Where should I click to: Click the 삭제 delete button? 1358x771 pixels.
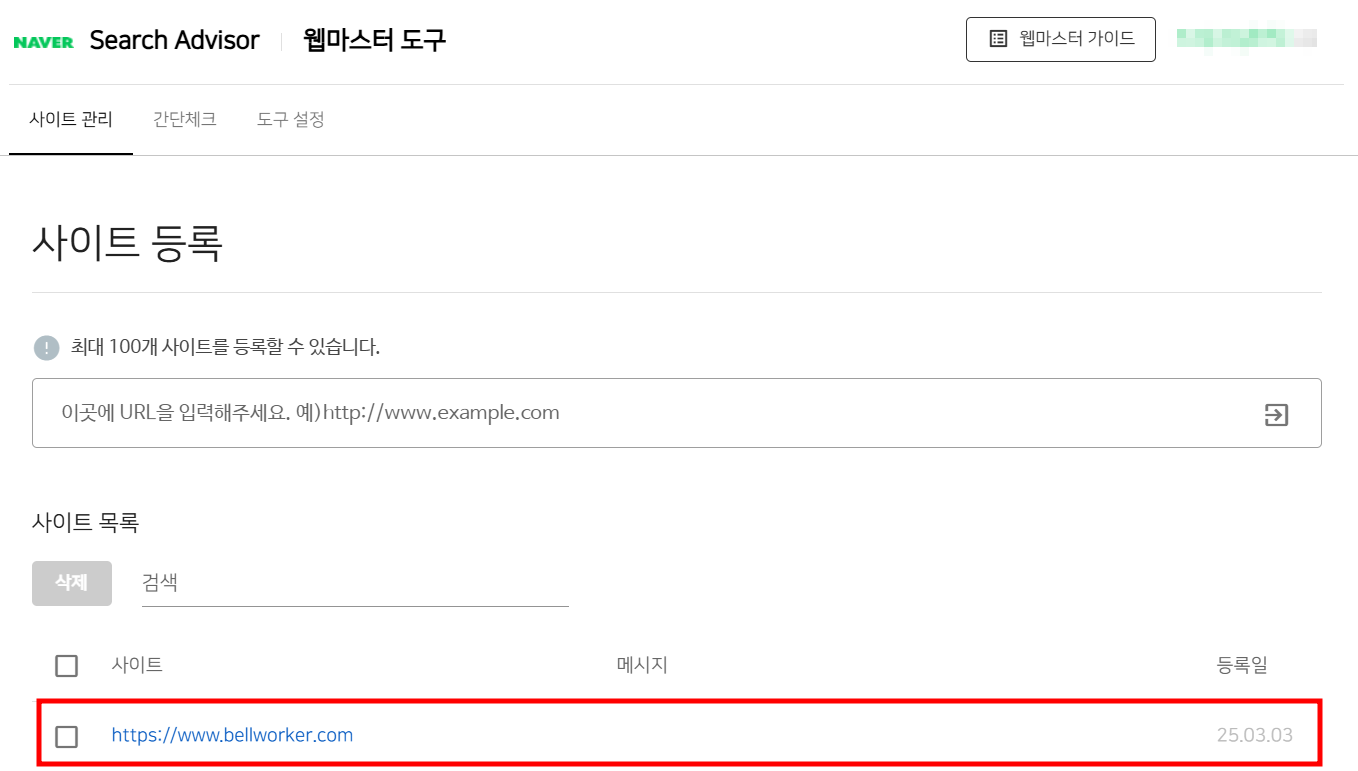[72, 583]
